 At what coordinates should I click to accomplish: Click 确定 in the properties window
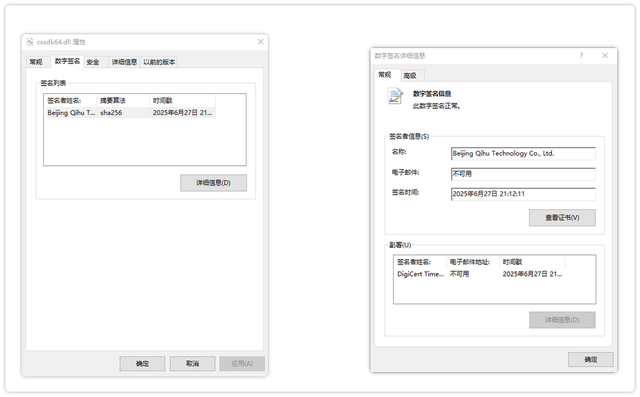click(x=142, y=364)
